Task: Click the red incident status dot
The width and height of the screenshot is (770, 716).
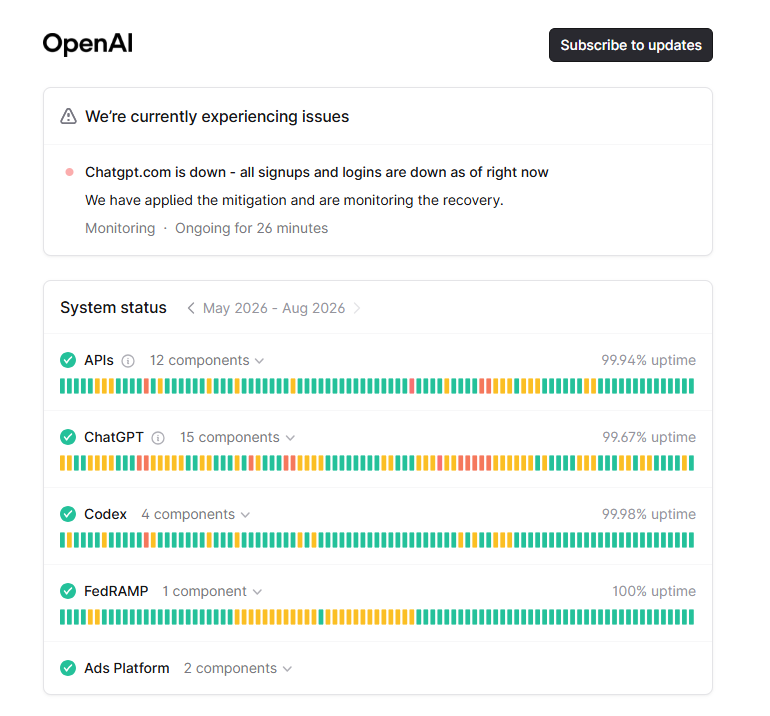Action: coord(70,172)
